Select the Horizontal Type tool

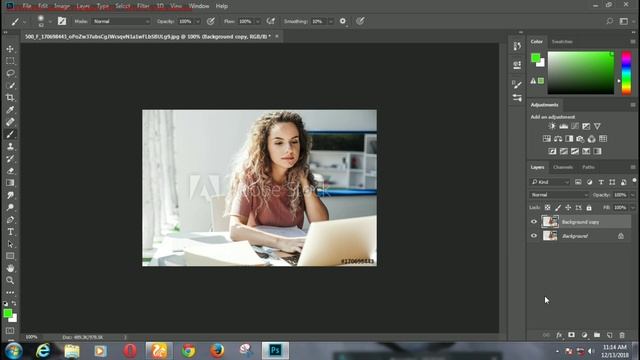tap(10, 232)
